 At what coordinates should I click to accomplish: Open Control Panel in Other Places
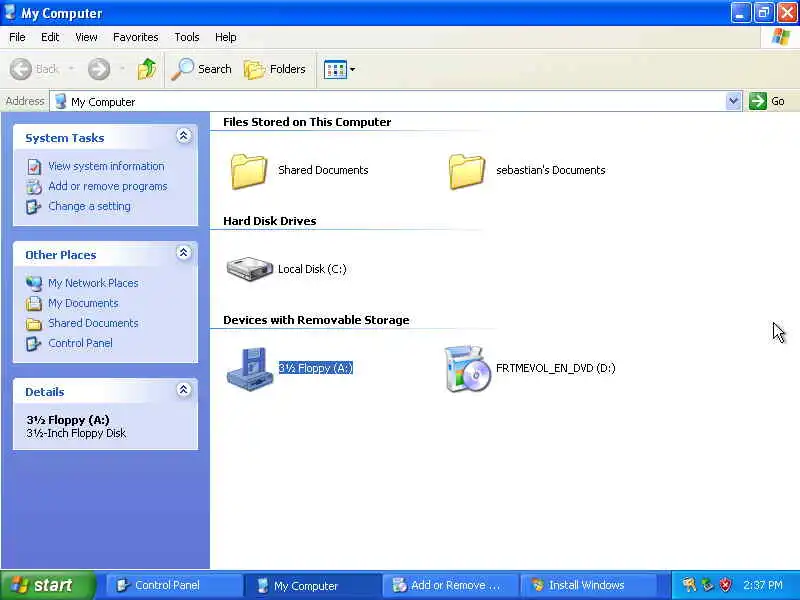[x=80, y=343]
